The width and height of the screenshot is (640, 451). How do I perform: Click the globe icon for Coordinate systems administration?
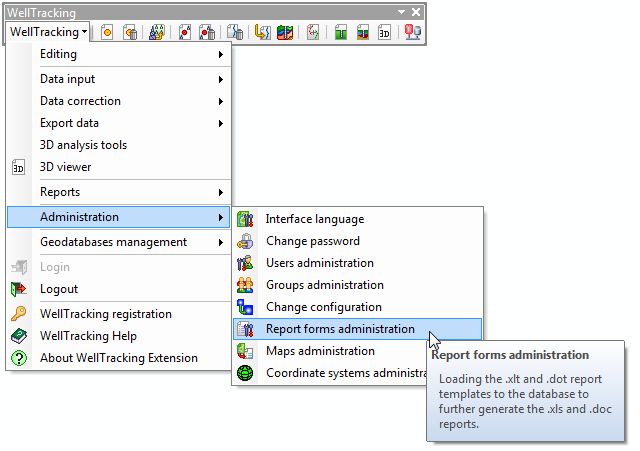coord(245,373)
